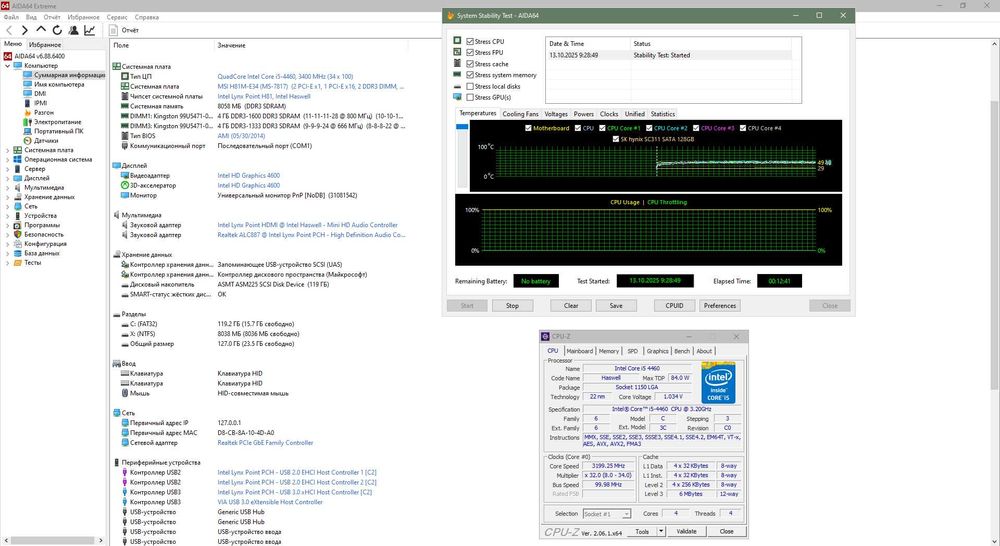Enable the Stress GPU(s) checkbox
The image size is (1000, 546).
click(x=470, y=97)
